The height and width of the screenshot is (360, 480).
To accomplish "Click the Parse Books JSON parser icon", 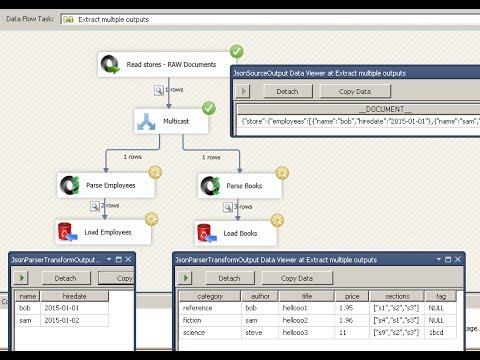I will pos(210,186).
